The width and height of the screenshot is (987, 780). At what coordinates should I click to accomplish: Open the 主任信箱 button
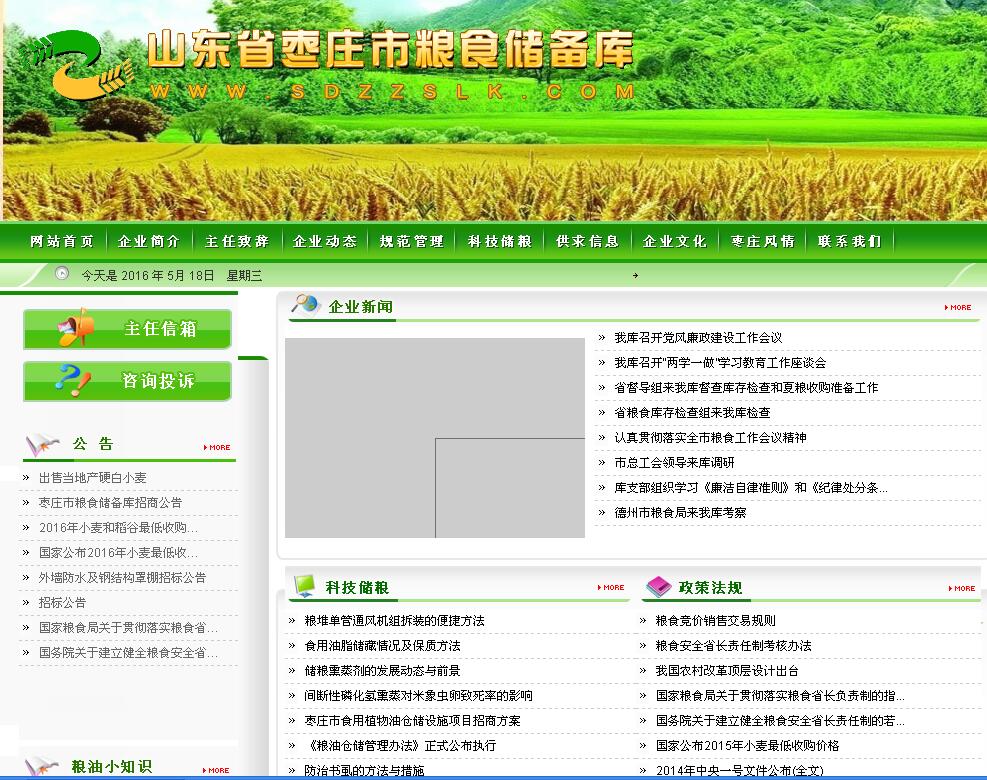click(x=127, y=329)
